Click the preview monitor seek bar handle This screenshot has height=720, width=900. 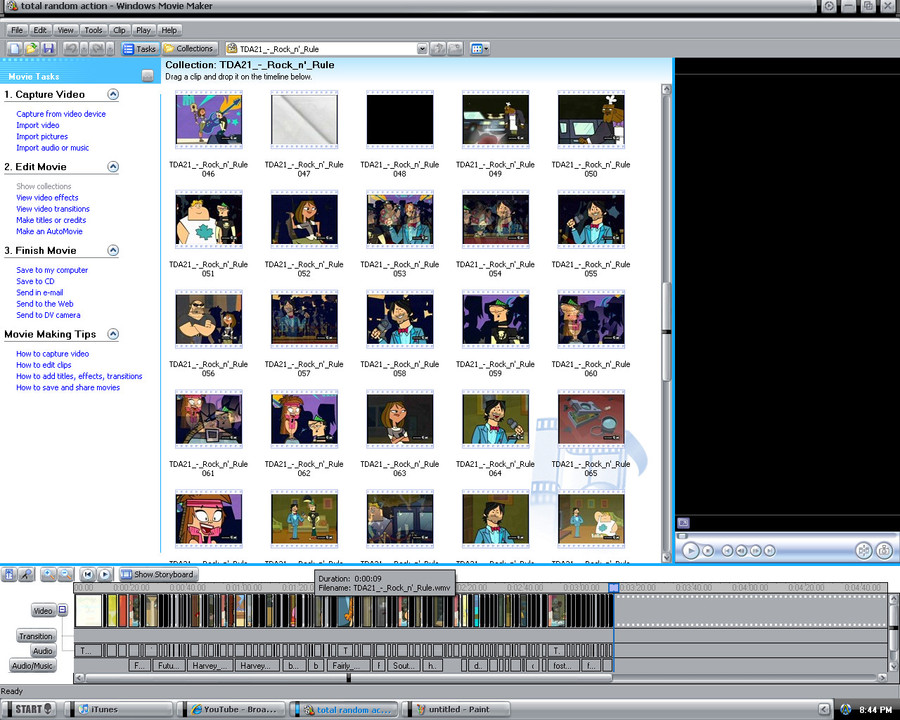point(682,536)
